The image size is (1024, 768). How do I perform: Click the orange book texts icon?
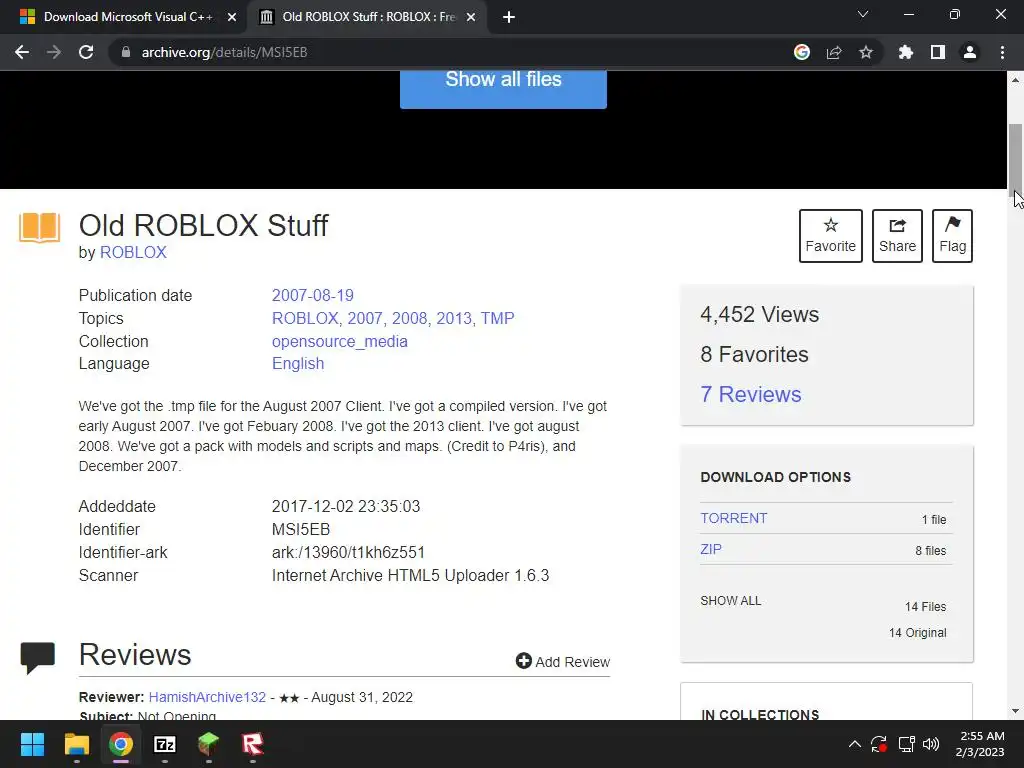coord(39,228)
